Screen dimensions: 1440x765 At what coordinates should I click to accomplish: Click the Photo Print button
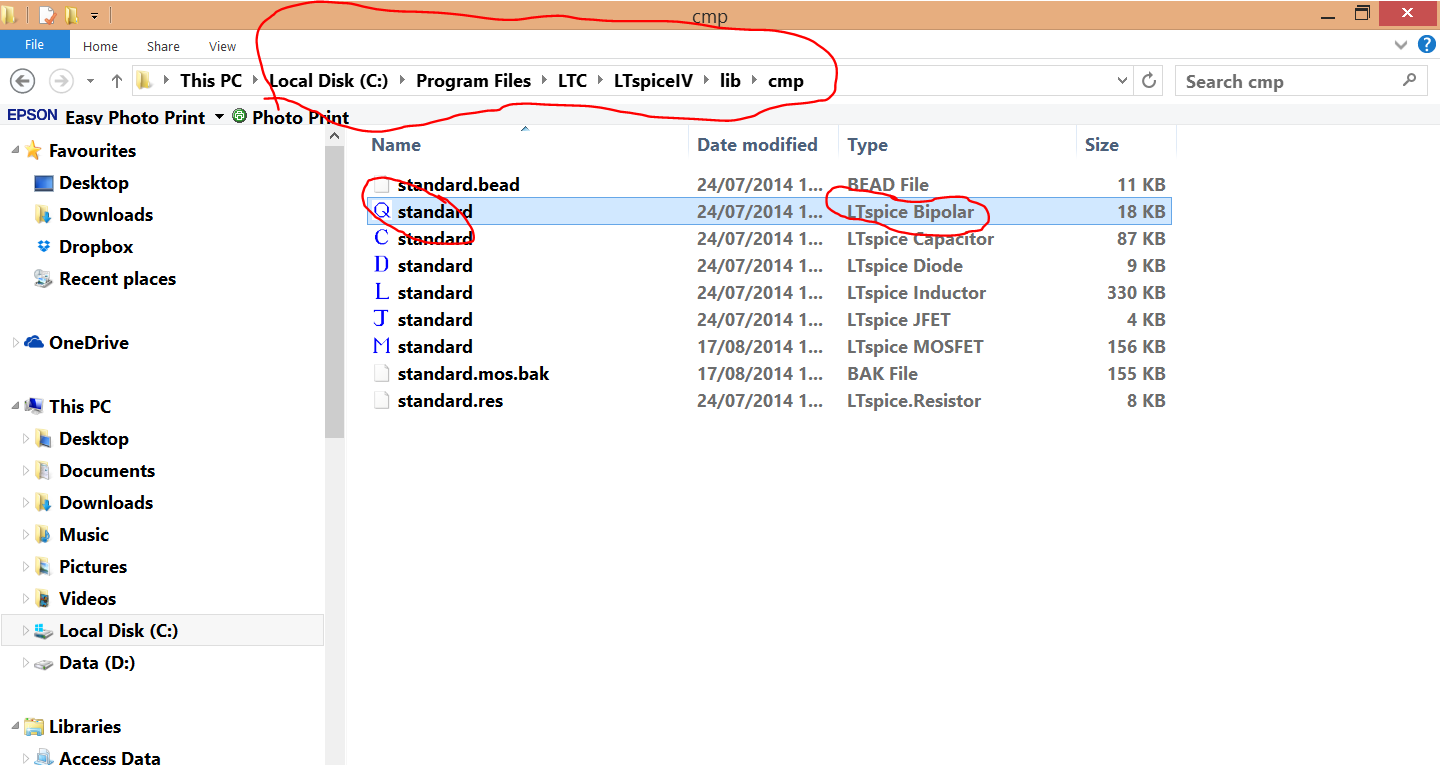click(x=290, y=117)
